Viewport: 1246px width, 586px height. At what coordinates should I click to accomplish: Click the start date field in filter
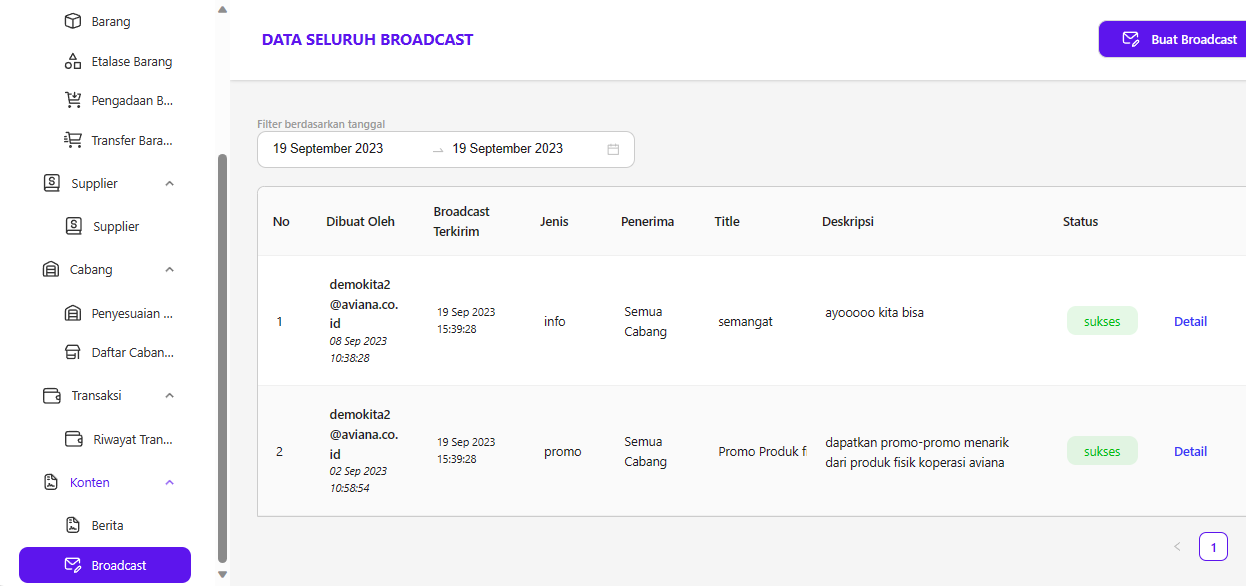[329, 149]
